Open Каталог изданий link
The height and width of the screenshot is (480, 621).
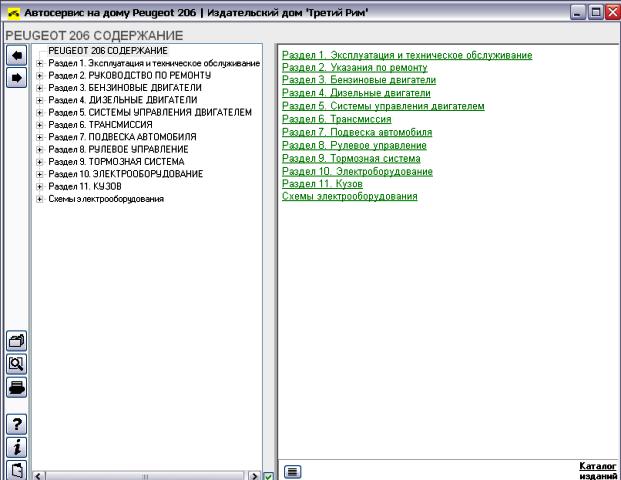tap(598, 470)
